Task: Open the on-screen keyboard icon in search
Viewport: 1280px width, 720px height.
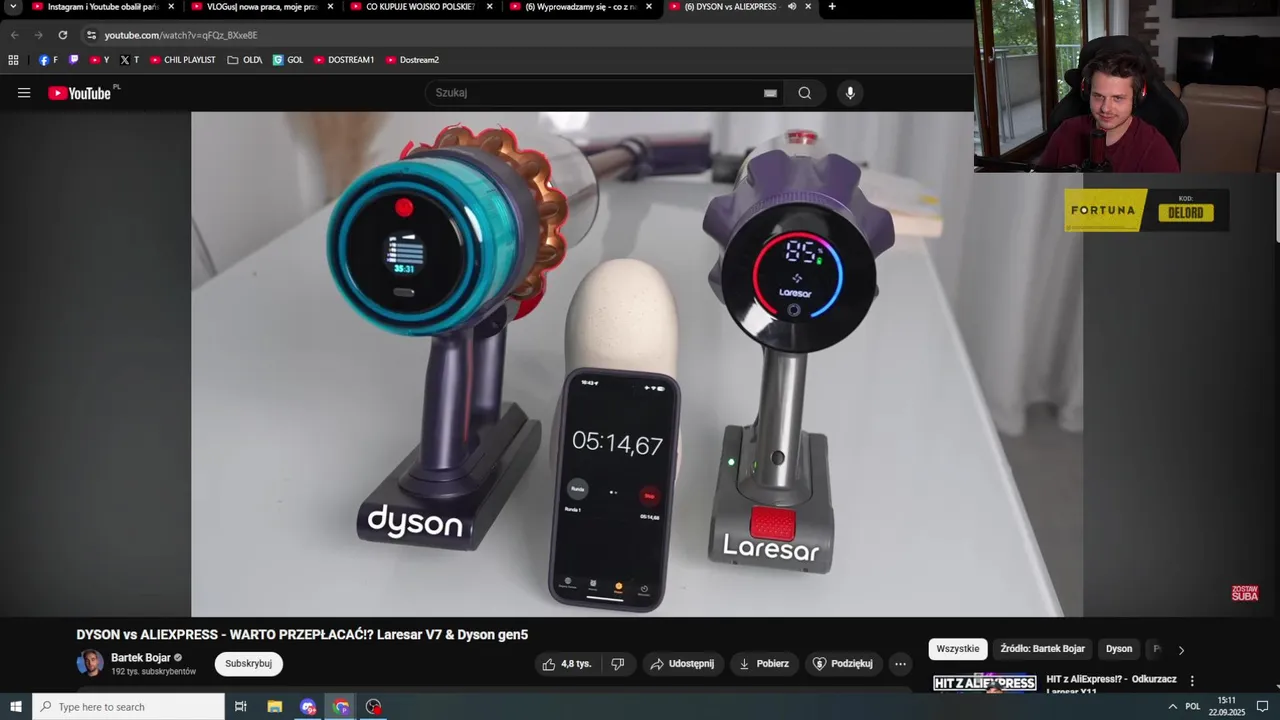Action: point(770,93)
